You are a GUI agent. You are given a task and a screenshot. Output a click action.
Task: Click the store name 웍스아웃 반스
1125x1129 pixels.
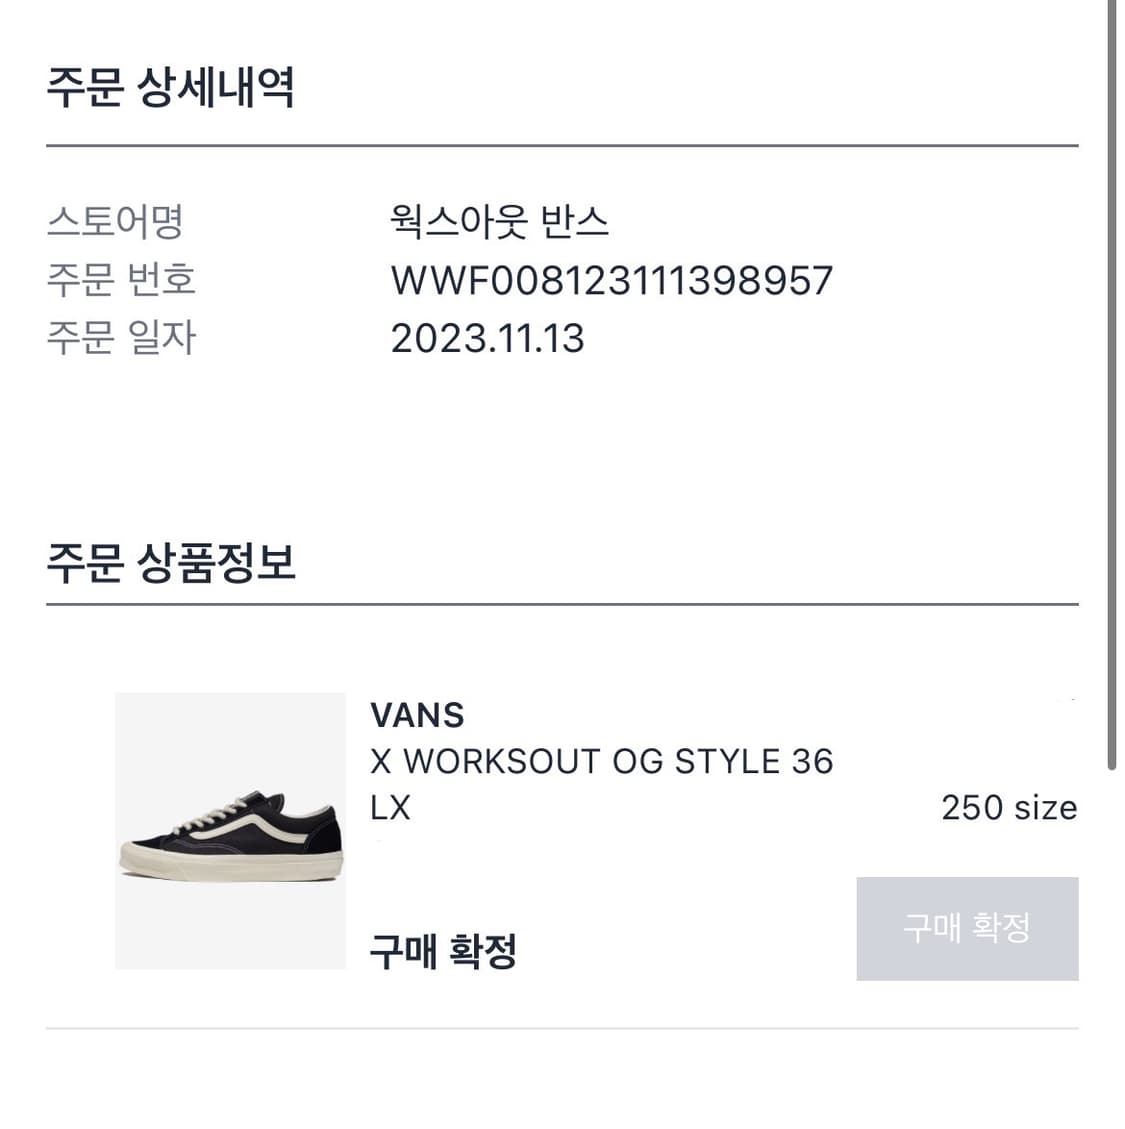tap(499, 221)
